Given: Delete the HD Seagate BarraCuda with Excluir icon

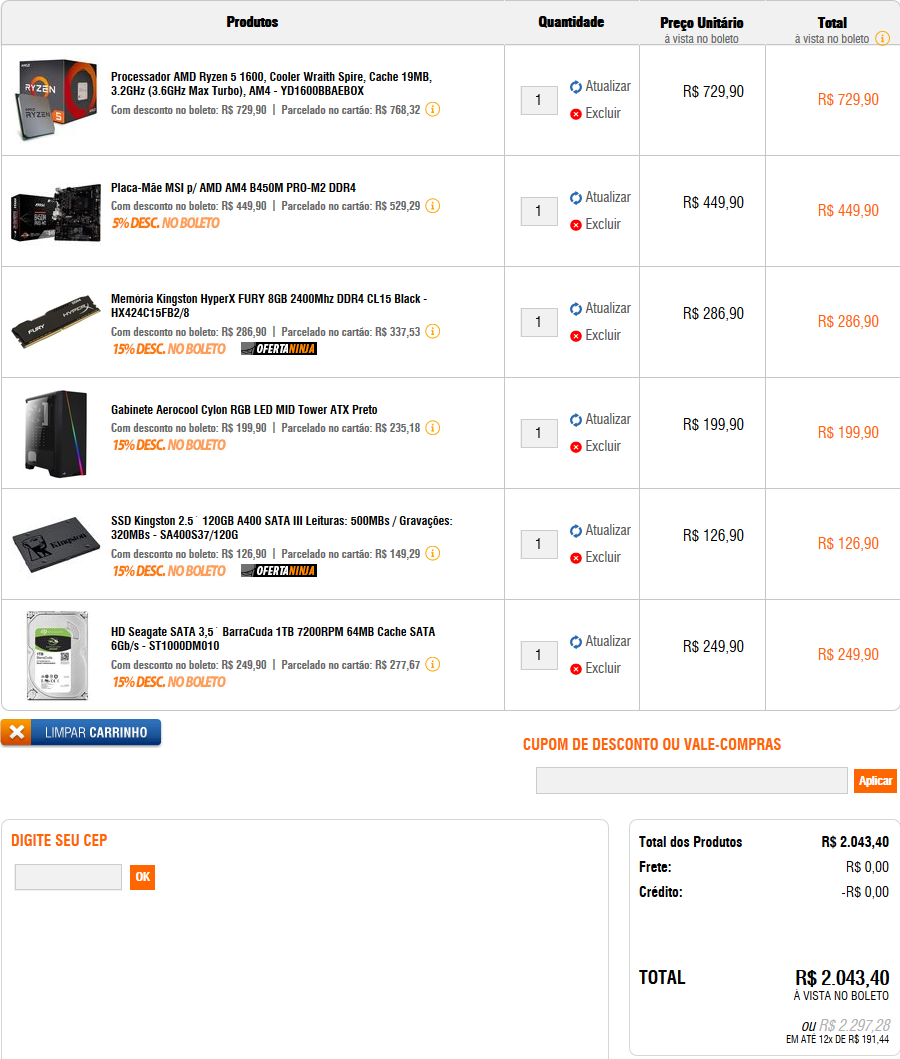Looking at the screenshot, I should [575, 669].
